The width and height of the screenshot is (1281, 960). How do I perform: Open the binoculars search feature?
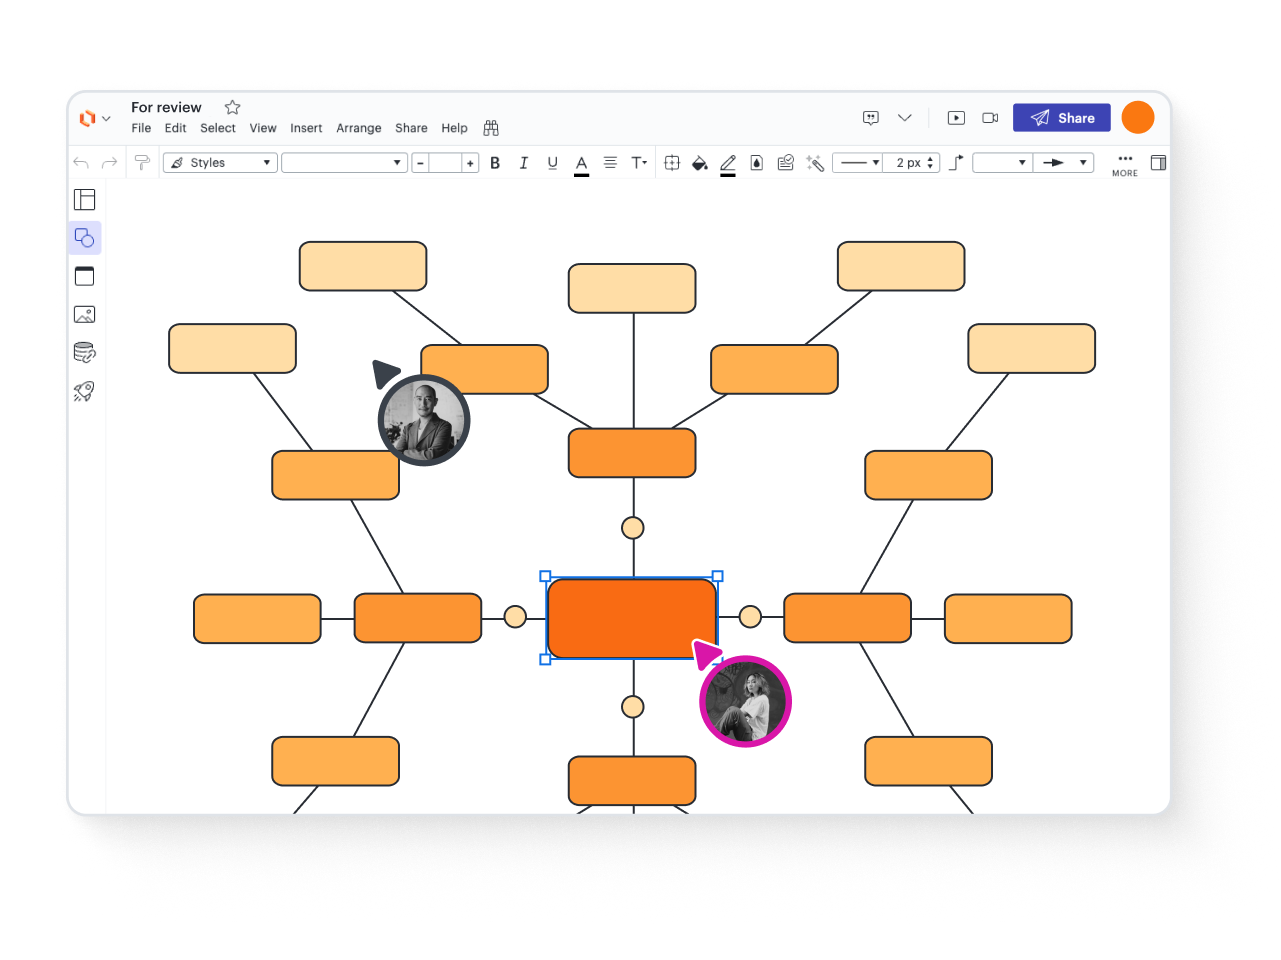point(491,128)
